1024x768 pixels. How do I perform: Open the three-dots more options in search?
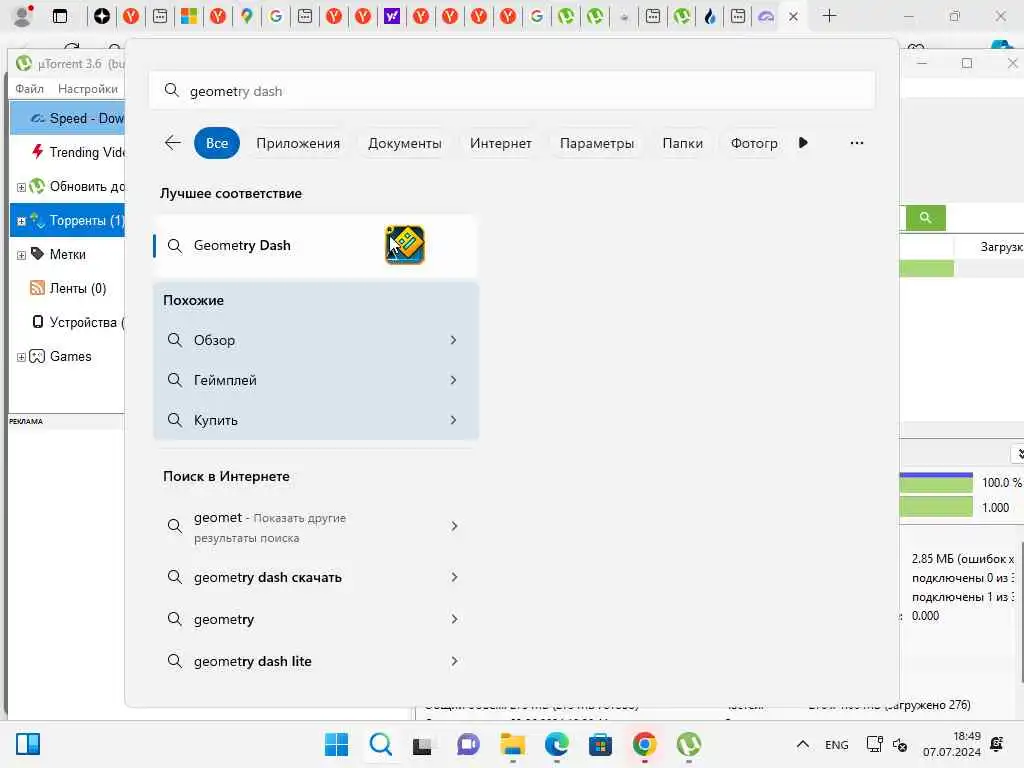pyautogui.click(x=857, y=143)
